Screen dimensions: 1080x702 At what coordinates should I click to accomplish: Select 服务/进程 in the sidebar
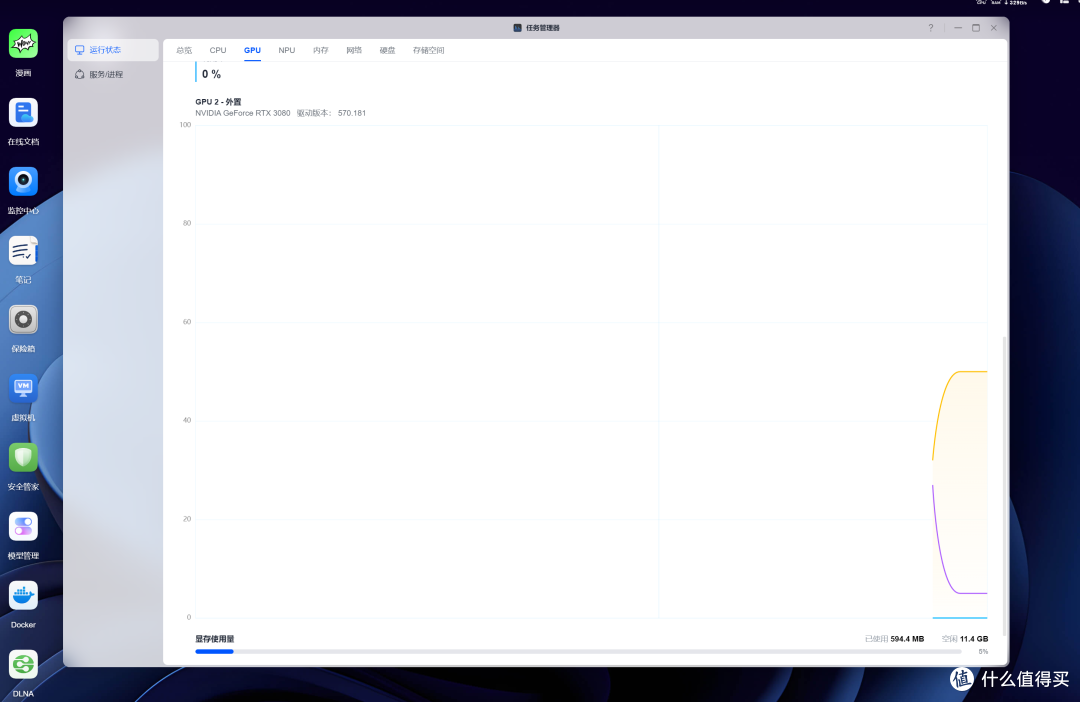pyautogui.click(x=113, y=74)
